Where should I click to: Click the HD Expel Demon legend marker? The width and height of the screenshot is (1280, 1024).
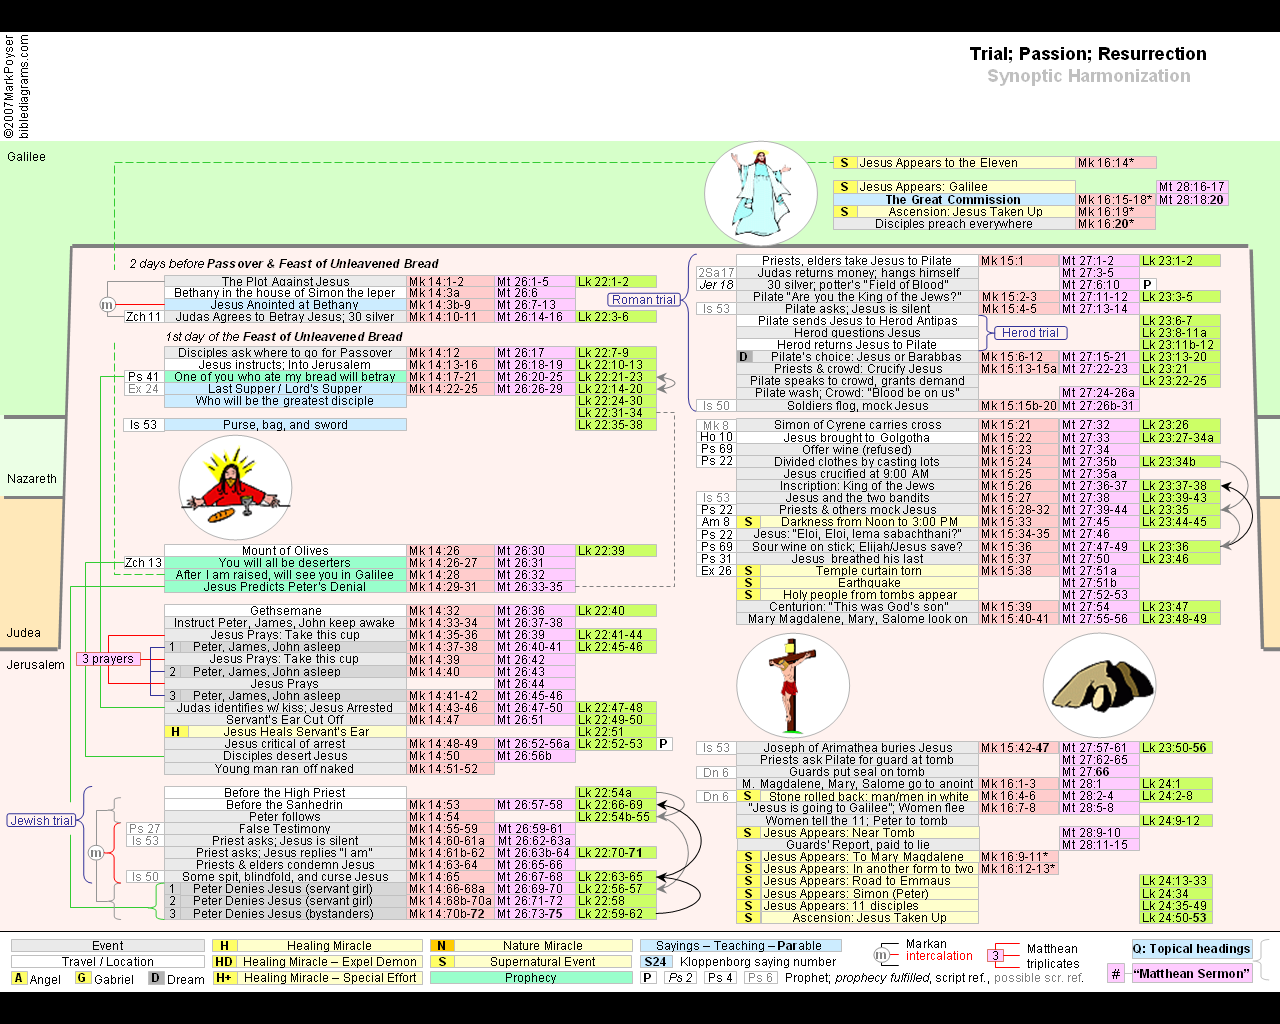tap(224, 962)
